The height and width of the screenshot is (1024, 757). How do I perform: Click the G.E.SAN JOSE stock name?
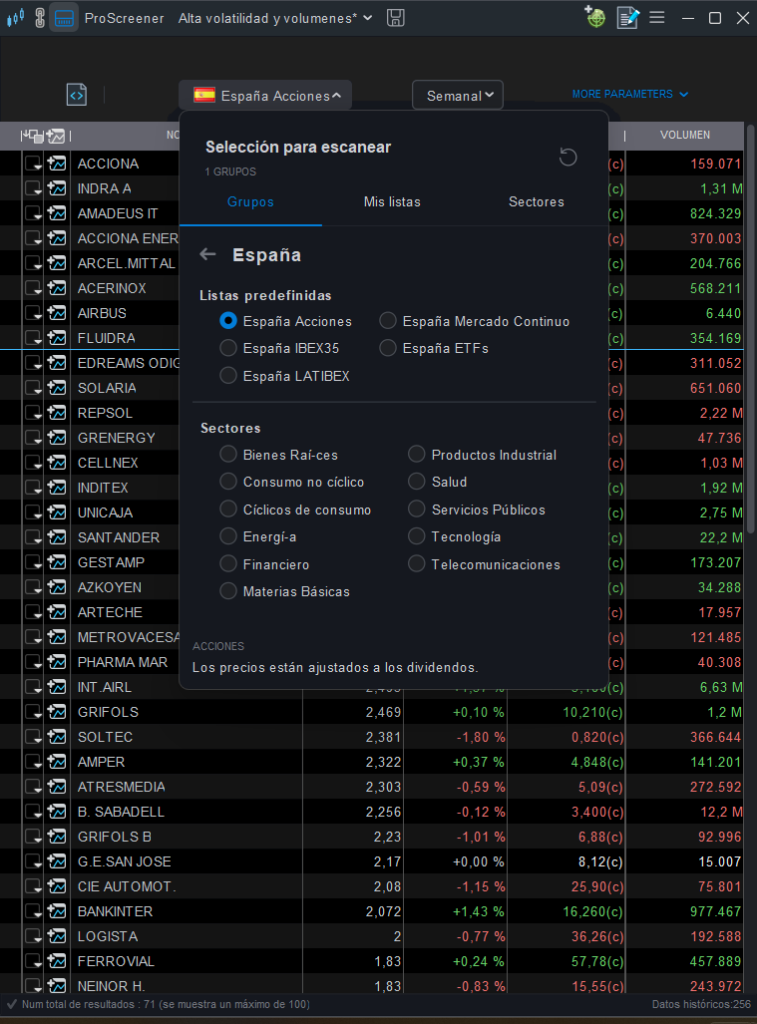[x=124, y=861]
